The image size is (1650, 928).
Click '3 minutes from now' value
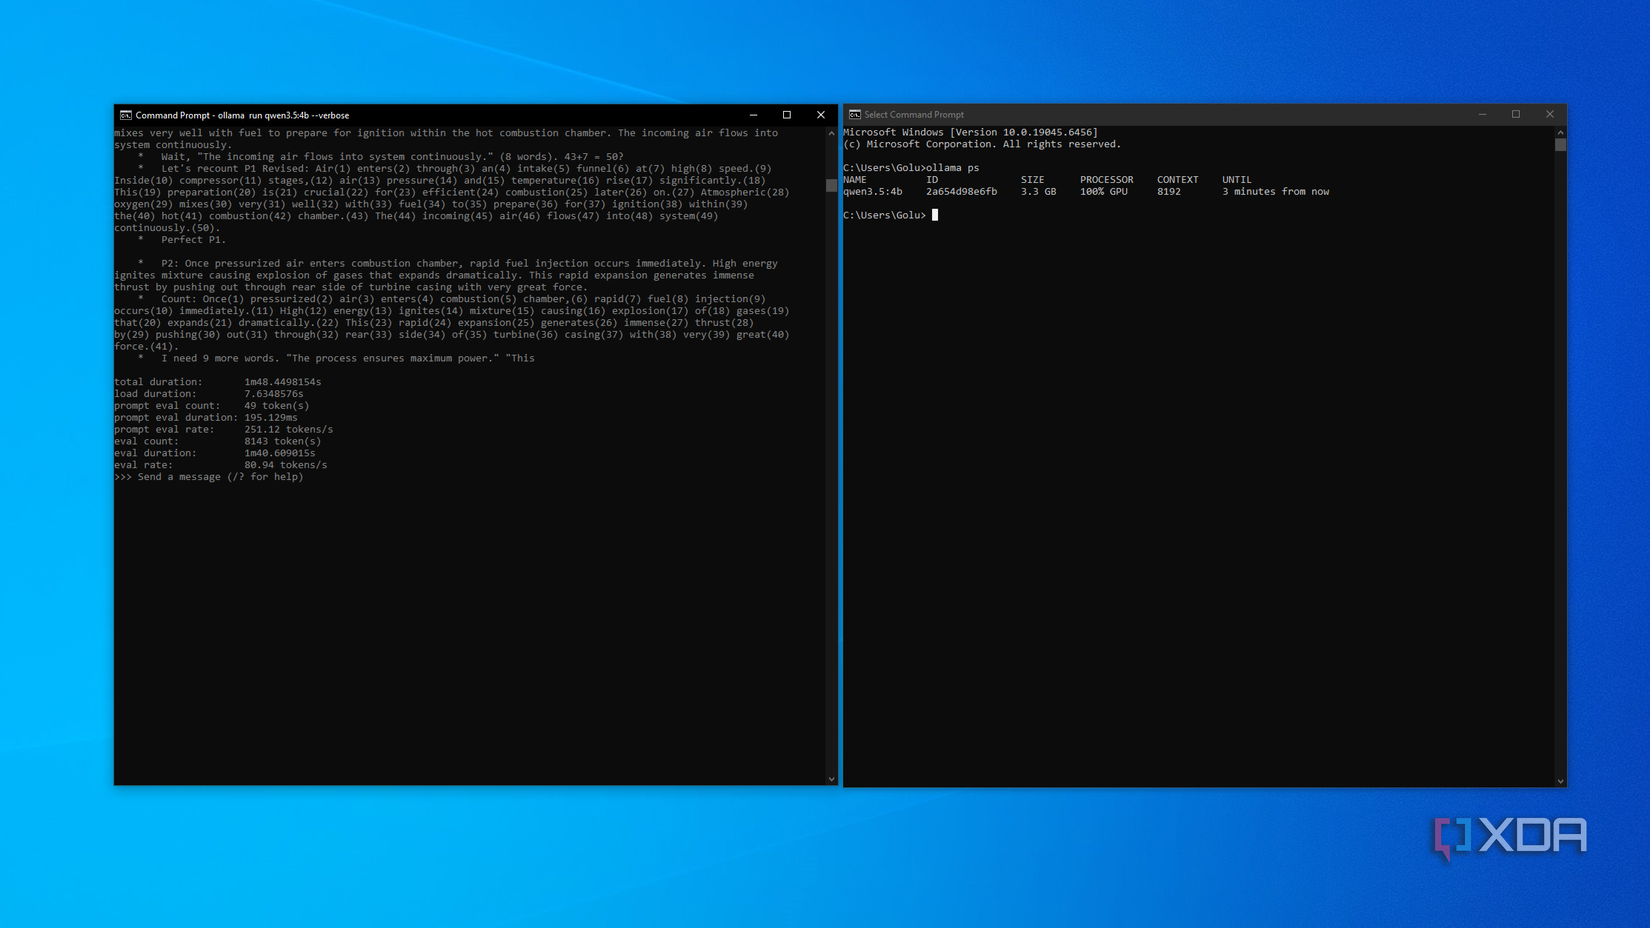pos(1276,192)
